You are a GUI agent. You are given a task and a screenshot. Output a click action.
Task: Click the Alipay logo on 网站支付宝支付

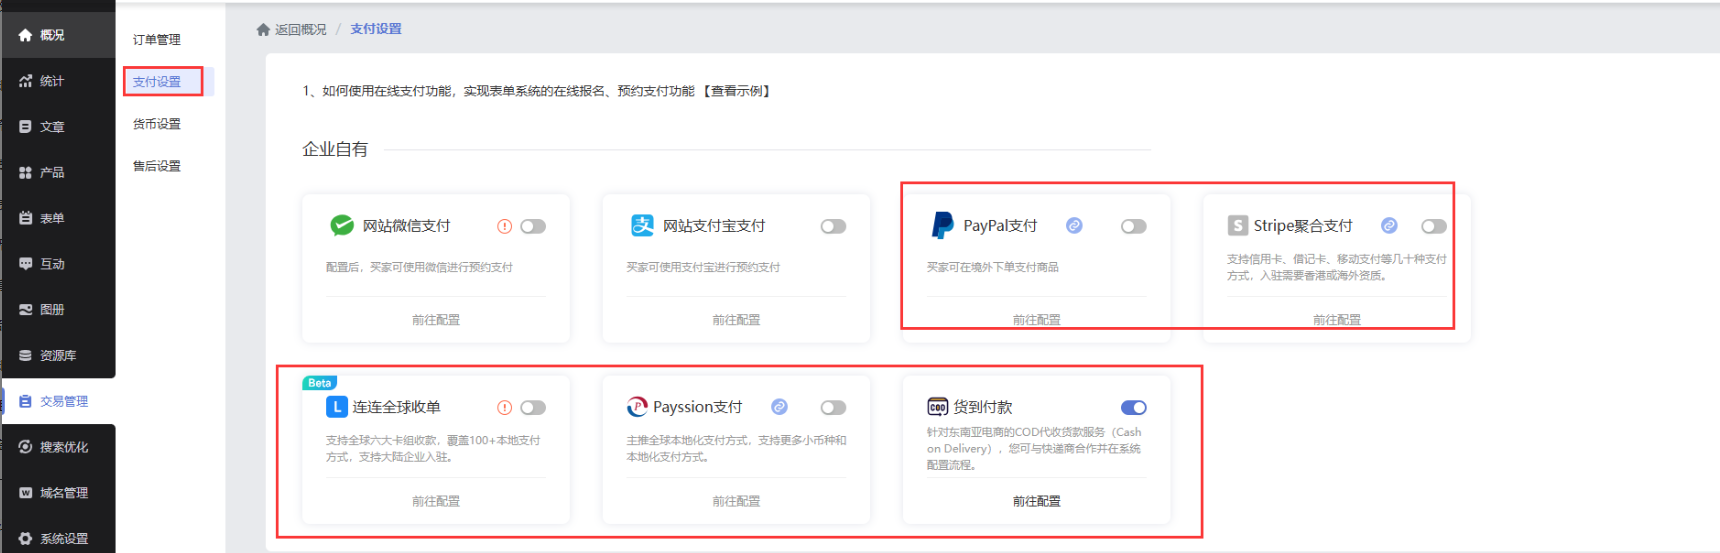[x=642, y=226]
